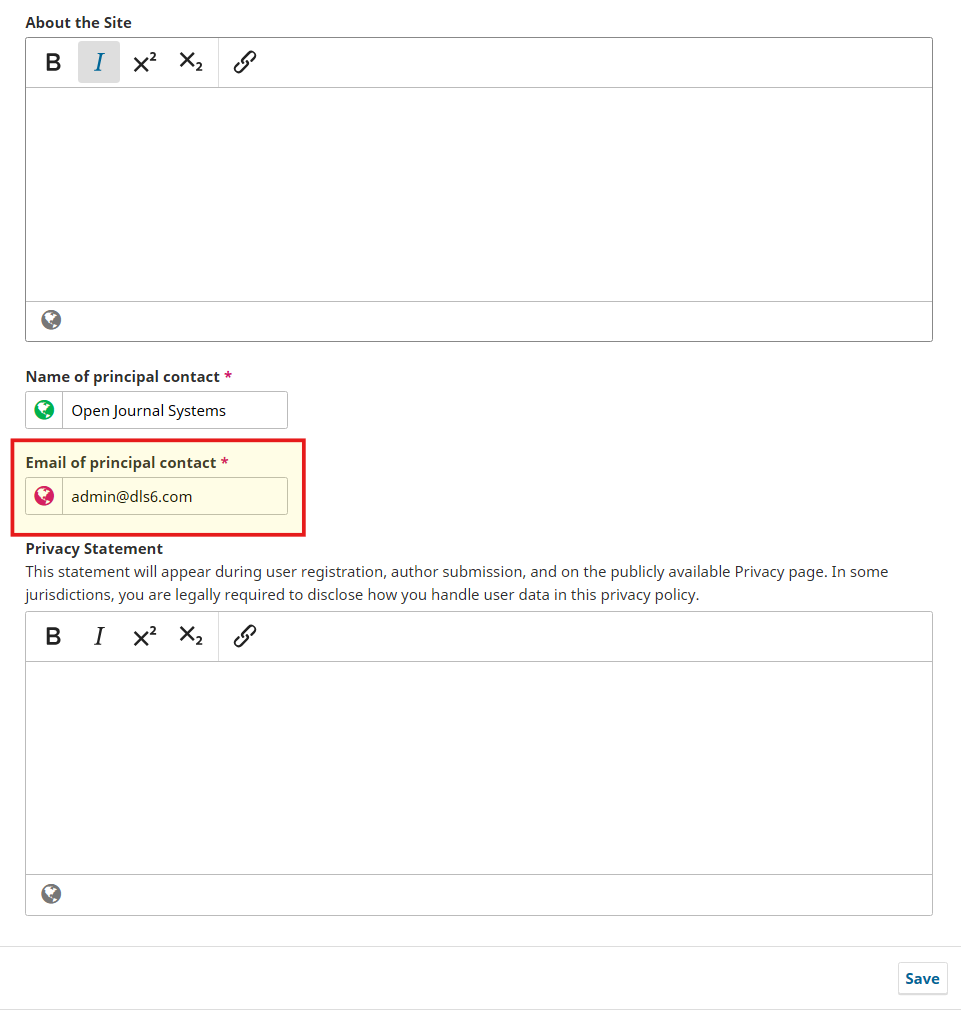
Task: Insert link in Privacy Statement editor
Action: tap(245, 636)
